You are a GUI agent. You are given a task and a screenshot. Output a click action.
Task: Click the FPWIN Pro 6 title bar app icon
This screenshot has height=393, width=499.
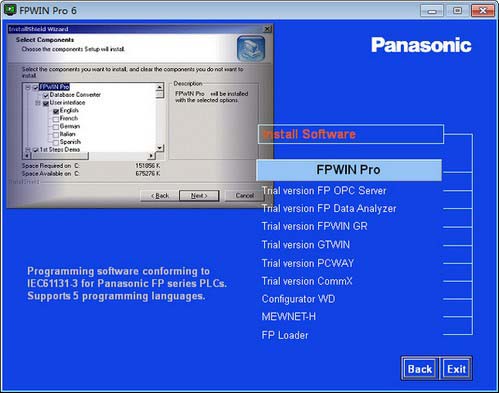pos(10,10)
